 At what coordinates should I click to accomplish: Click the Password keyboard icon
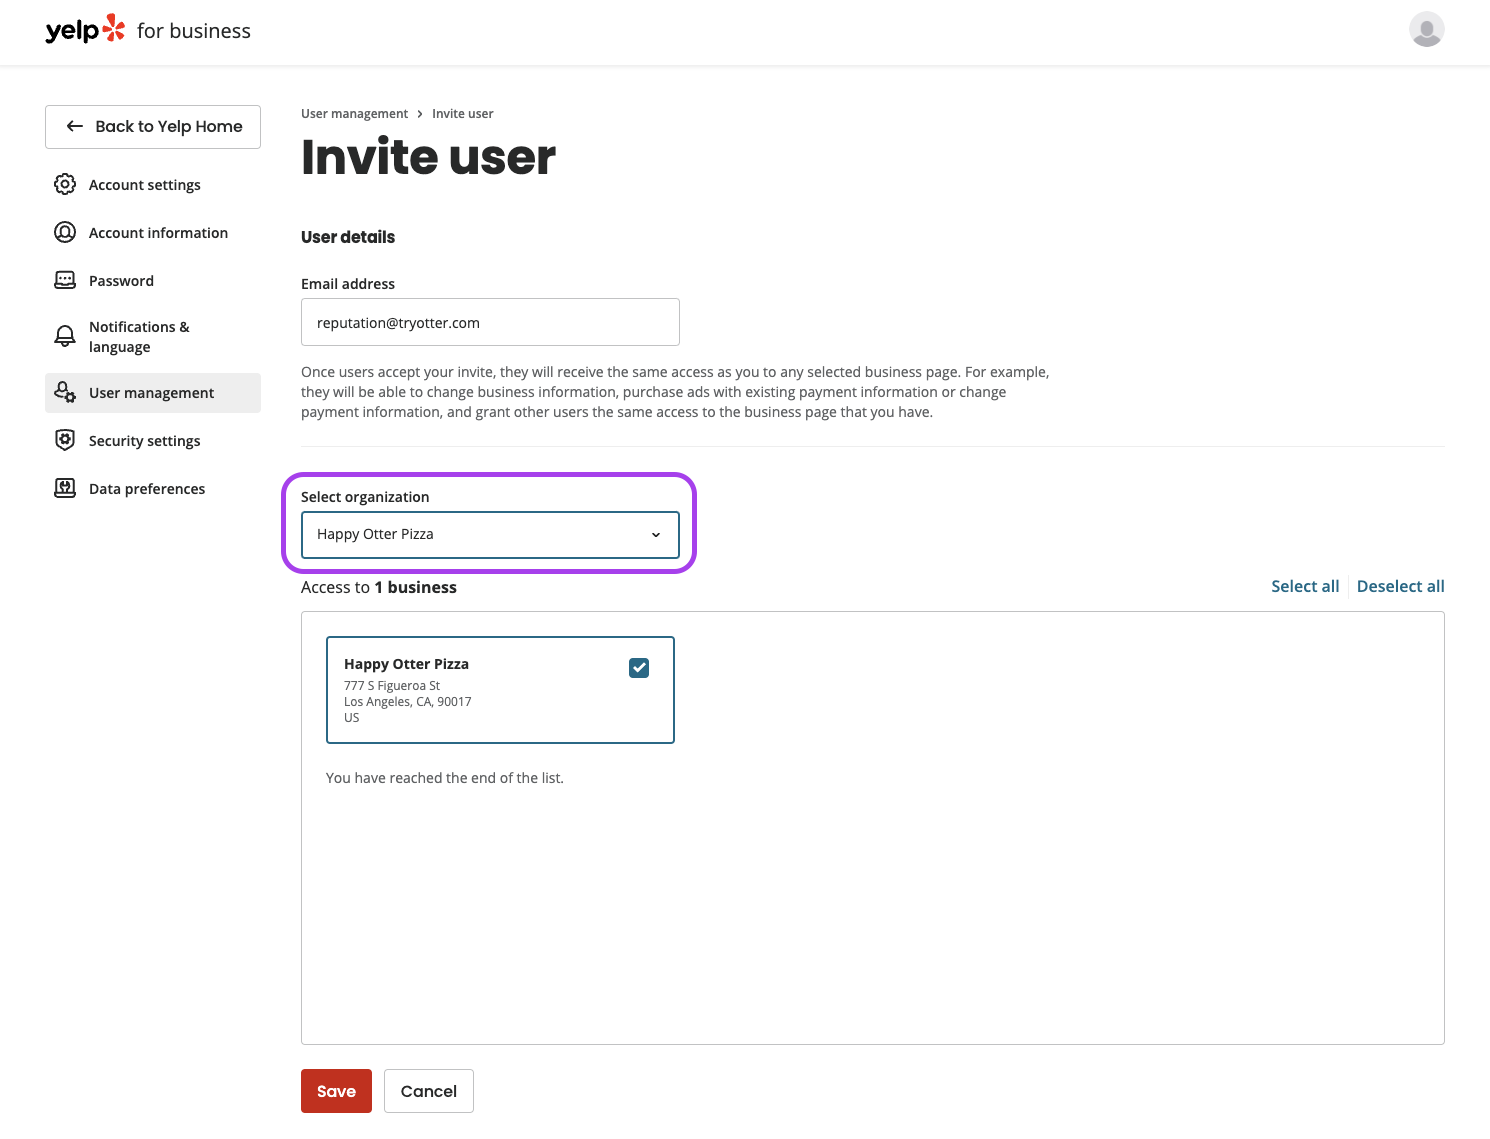(65, 280)
